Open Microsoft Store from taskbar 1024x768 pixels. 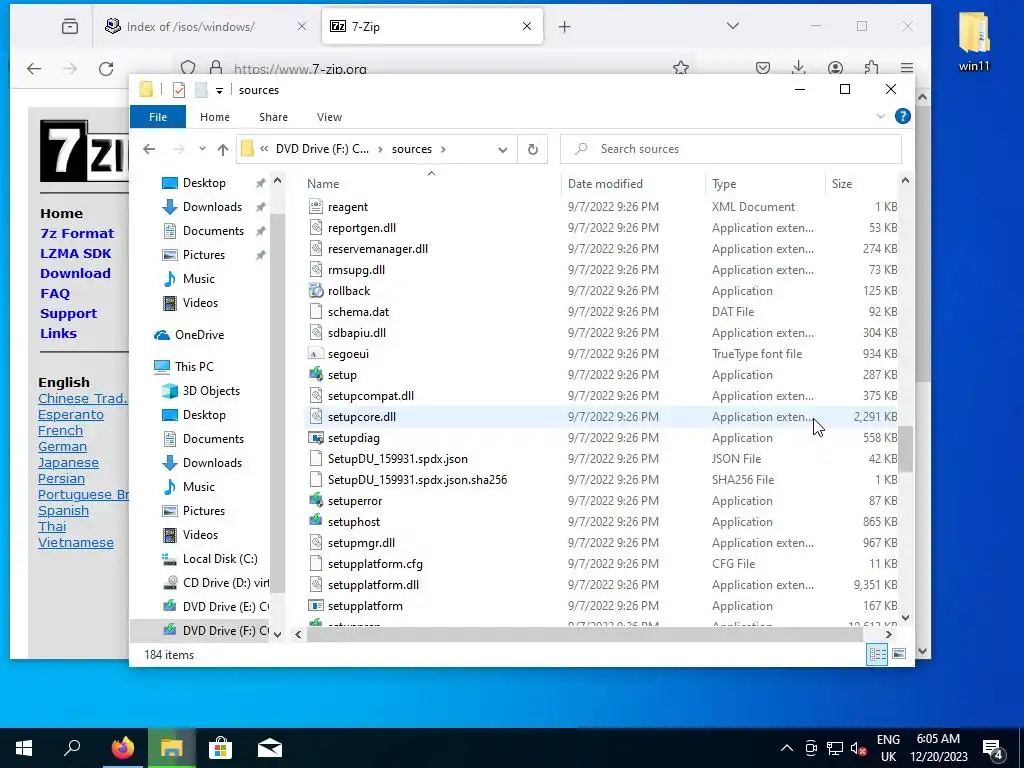click(221, 748)
